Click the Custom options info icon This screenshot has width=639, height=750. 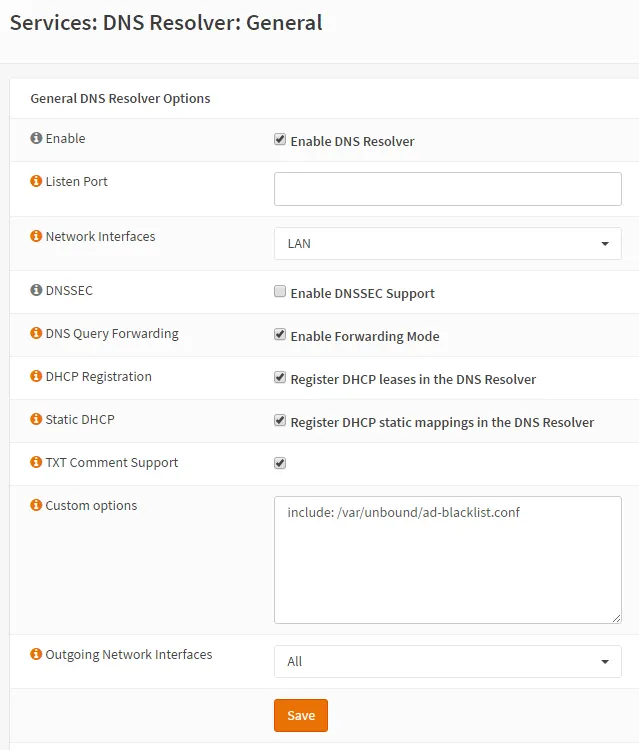click(36, 506)
